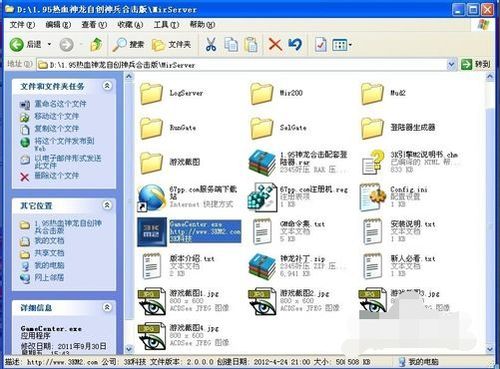This screenshot has height=369, width=500.
Task: Open the 工具(T) menu
Action: (x=166, y=25)
